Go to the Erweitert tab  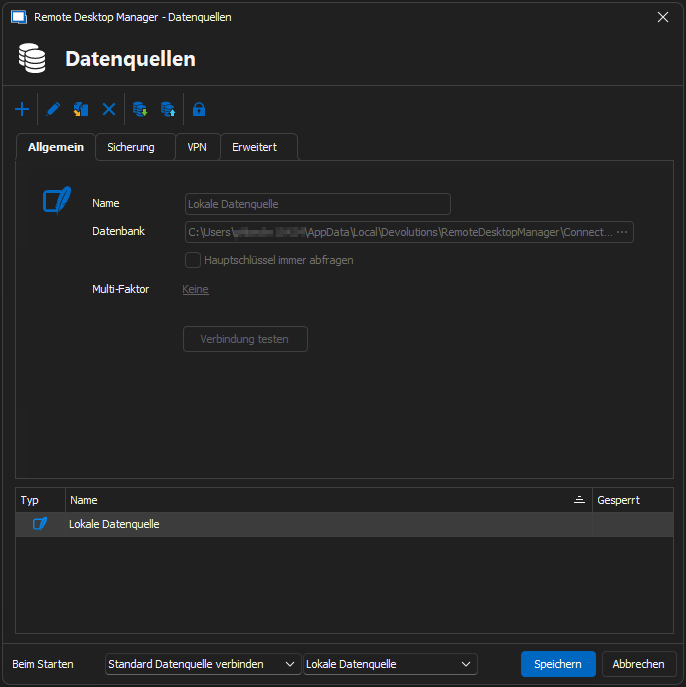pyautogui.click(x=254, y=147)
